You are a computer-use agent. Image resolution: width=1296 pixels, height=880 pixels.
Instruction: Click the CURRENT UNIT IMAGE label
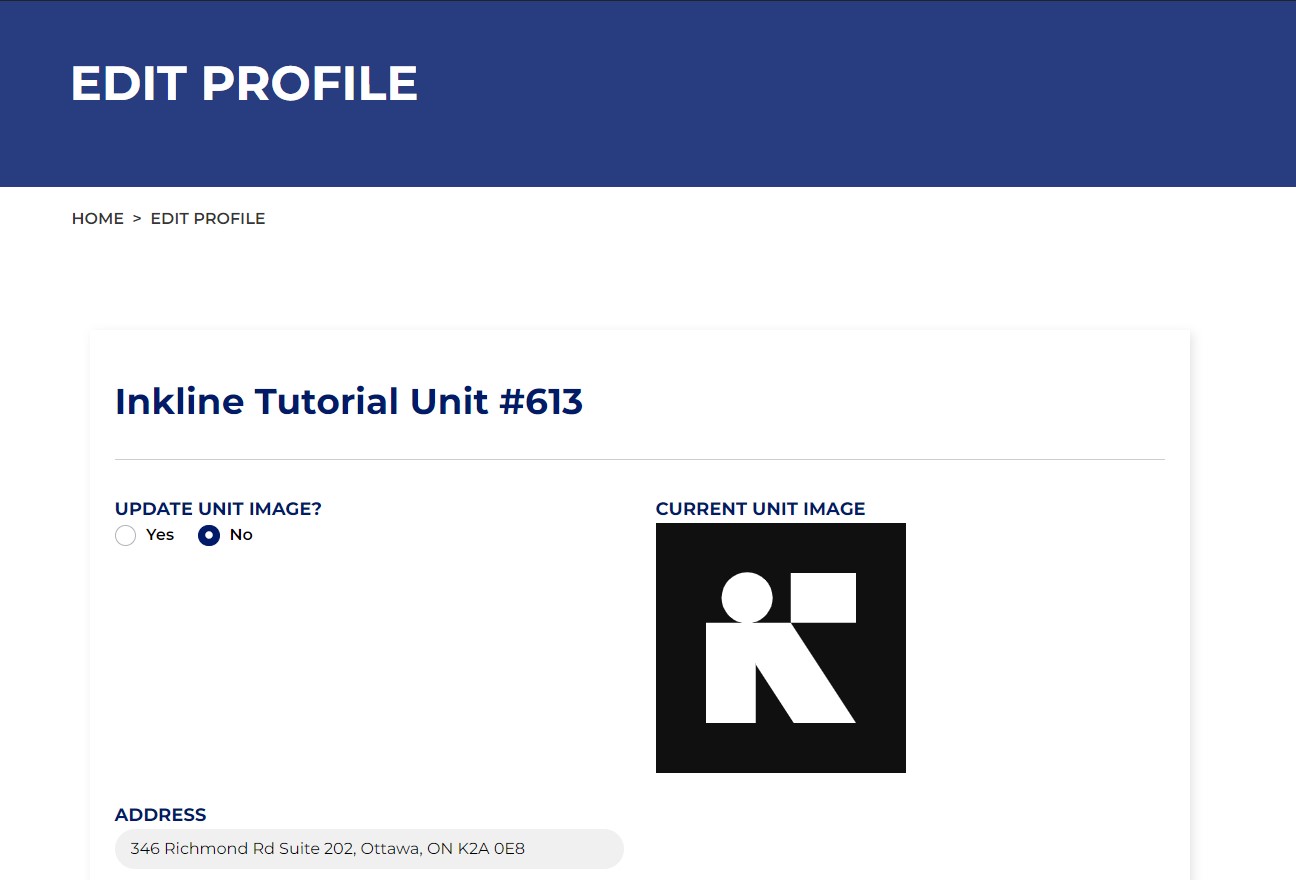pyautogui.click(x=760, y=509)
